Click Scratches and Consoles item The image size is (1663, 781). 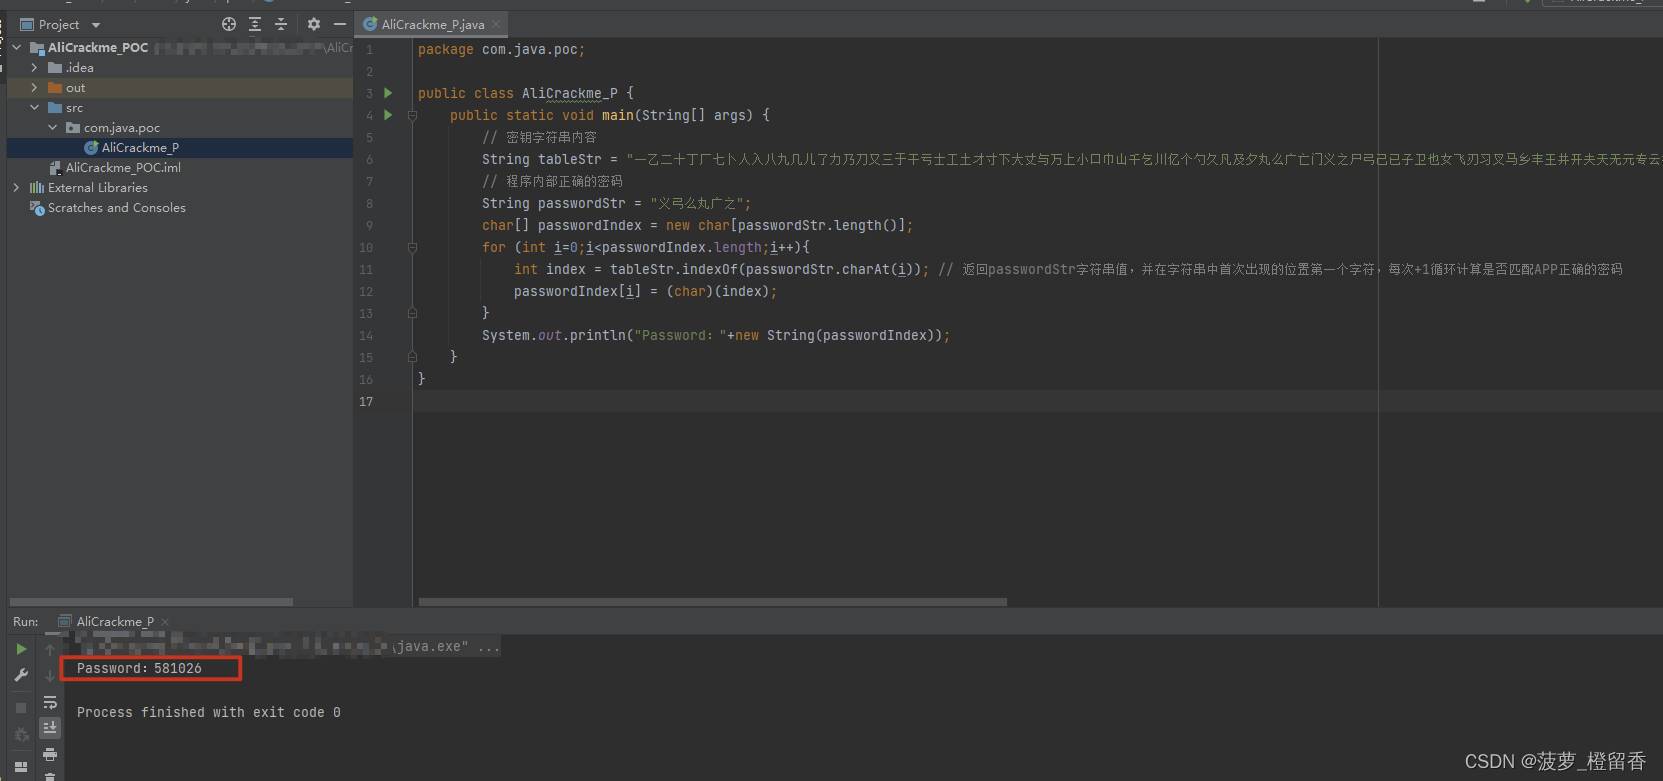[116, 208]
